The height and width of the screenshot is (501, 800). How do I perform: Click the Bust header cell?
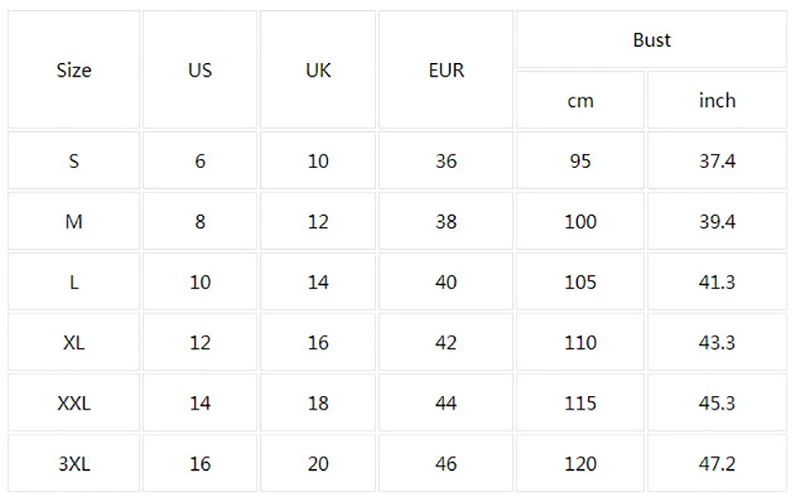(x=652, y=40)
